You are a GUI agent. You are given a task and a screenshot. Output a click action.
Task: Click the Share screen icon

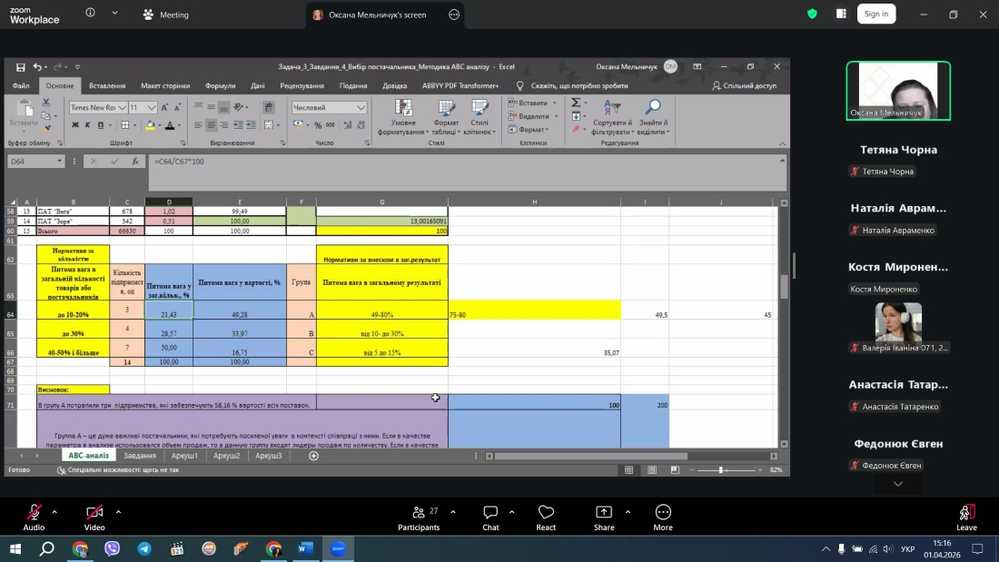pyautogui.click(x=604, y=512)
